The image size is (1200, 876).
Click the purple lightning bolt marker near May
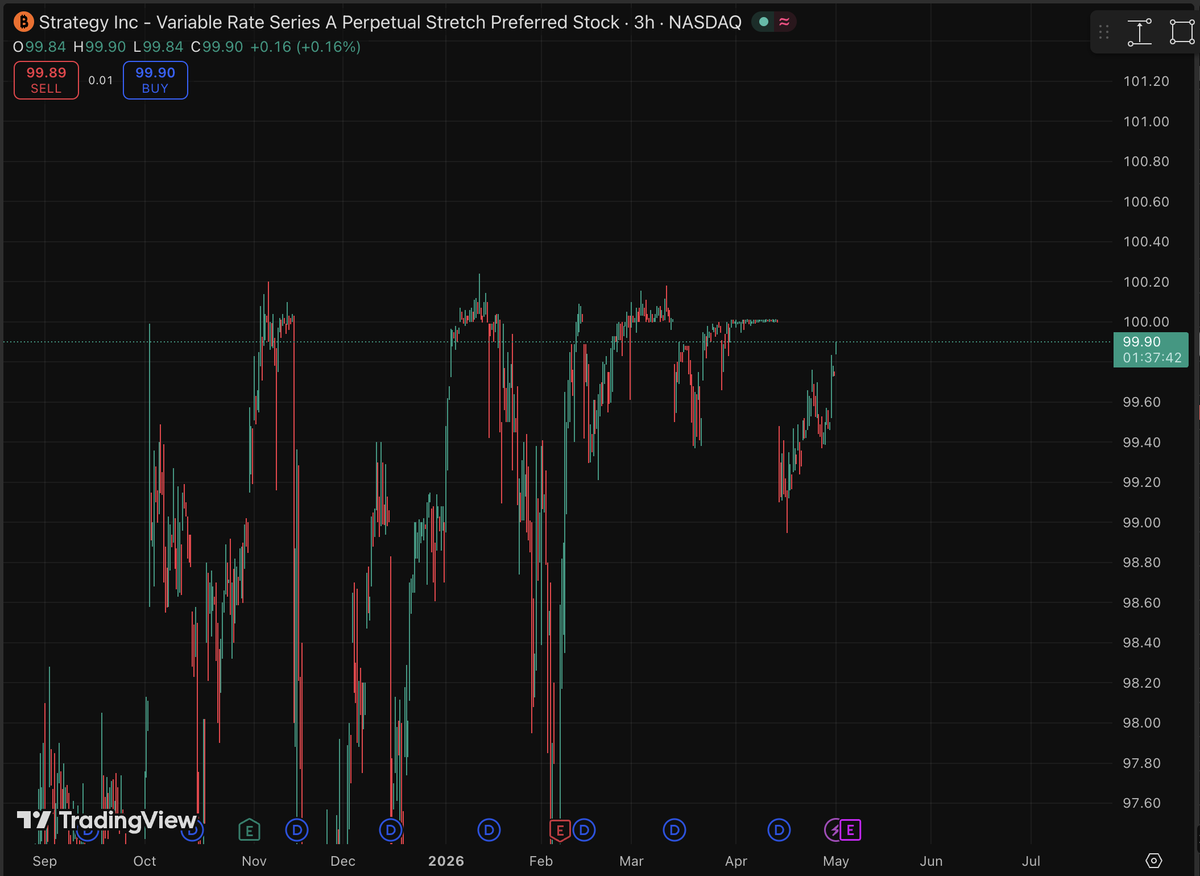point(833,829)
